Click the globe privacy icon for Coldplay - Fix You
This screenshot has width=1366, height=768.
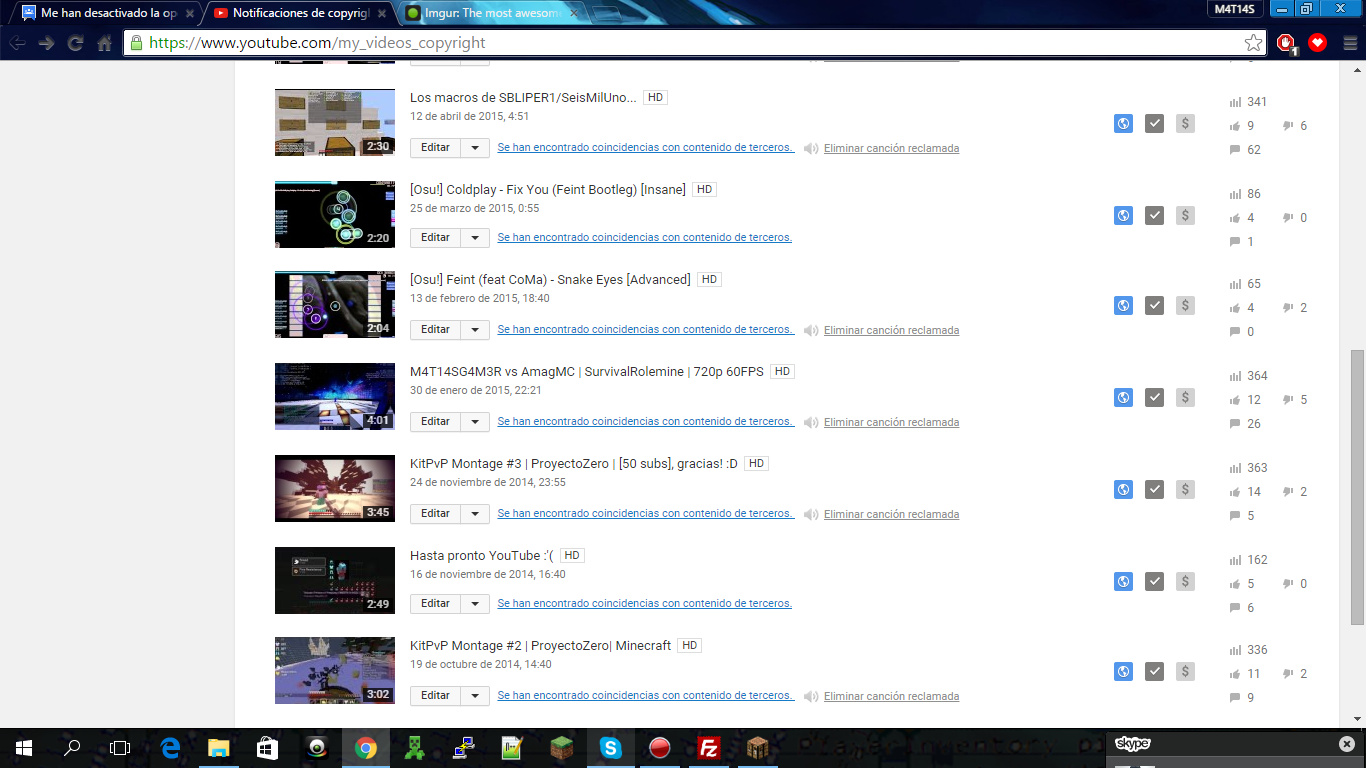[1123, 215]
